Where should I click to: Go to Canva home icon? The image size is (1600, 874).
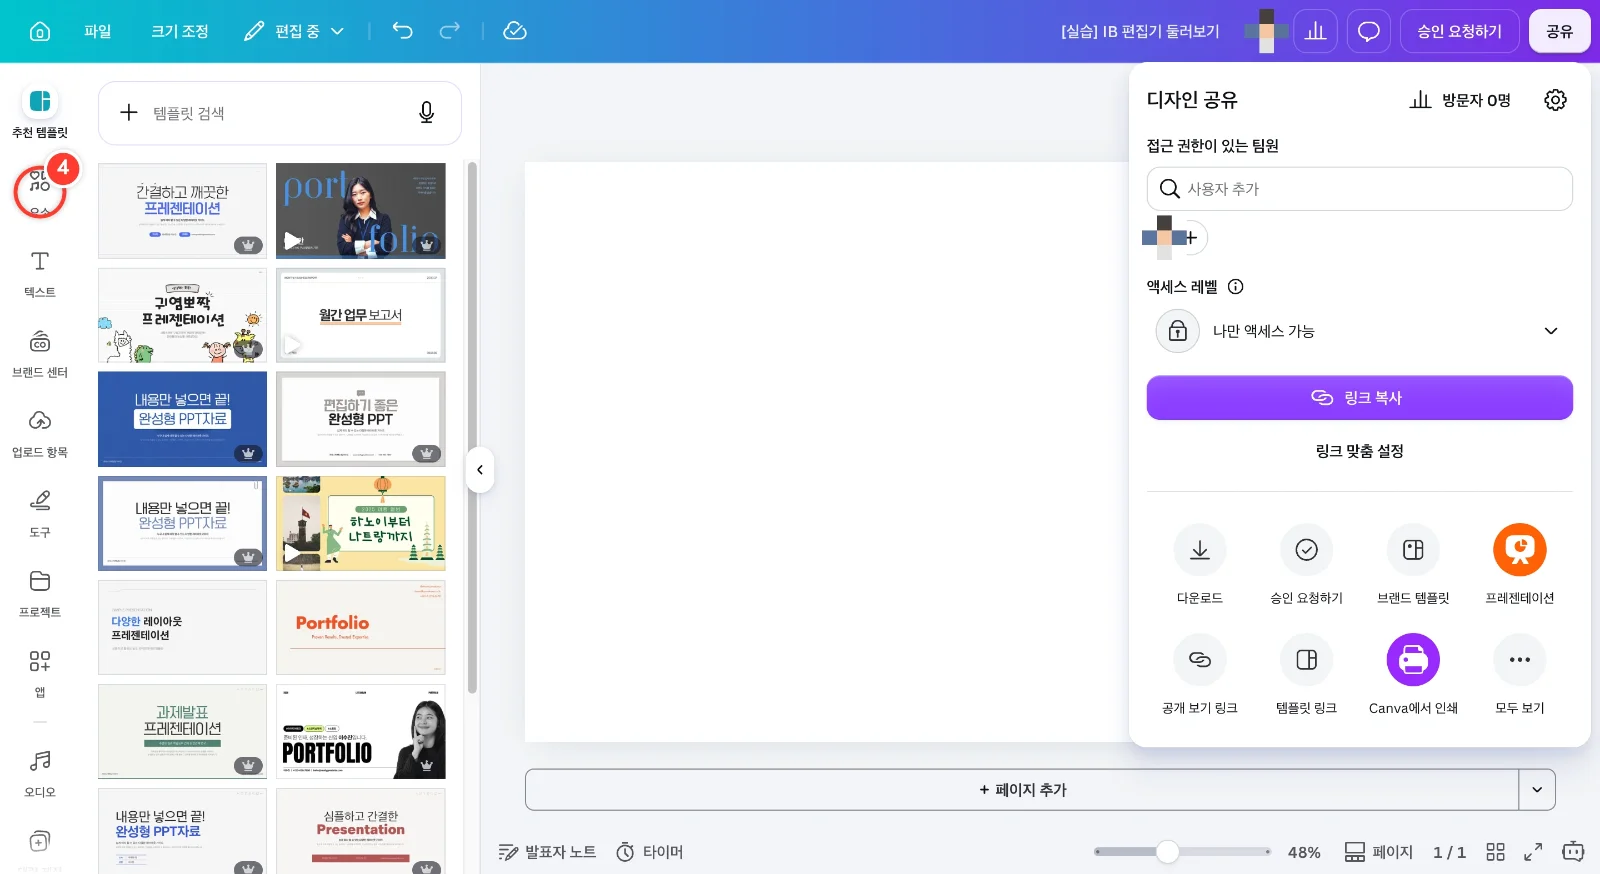(x=40, y=31)
